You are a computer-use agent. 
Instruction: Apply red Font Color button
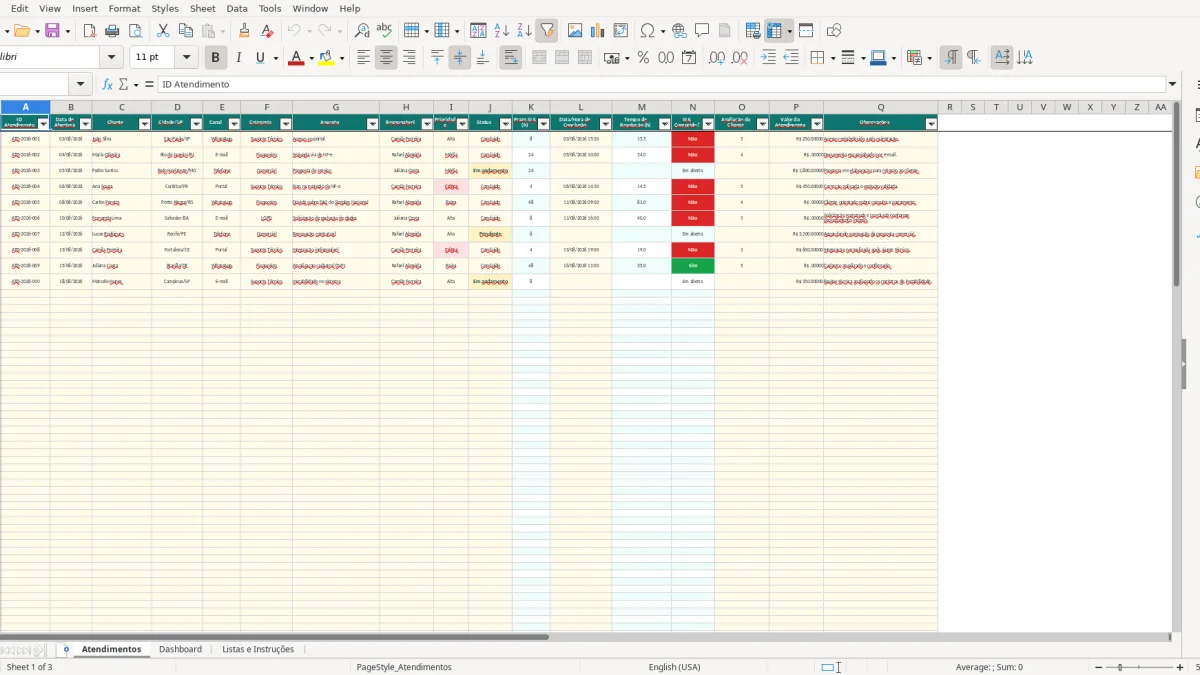[x=295, y=58]
